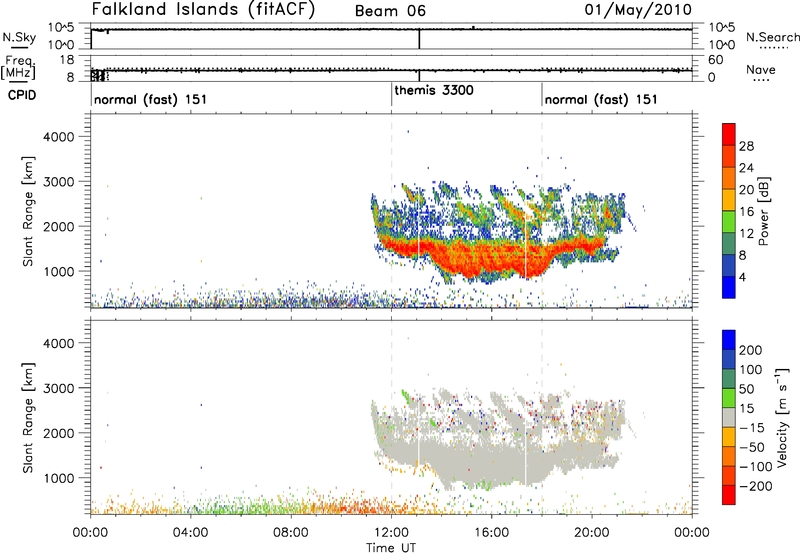This screenshot has height=554, width=800.
Task: Click the '2000' tick in power panel
Action: (58, 226)
